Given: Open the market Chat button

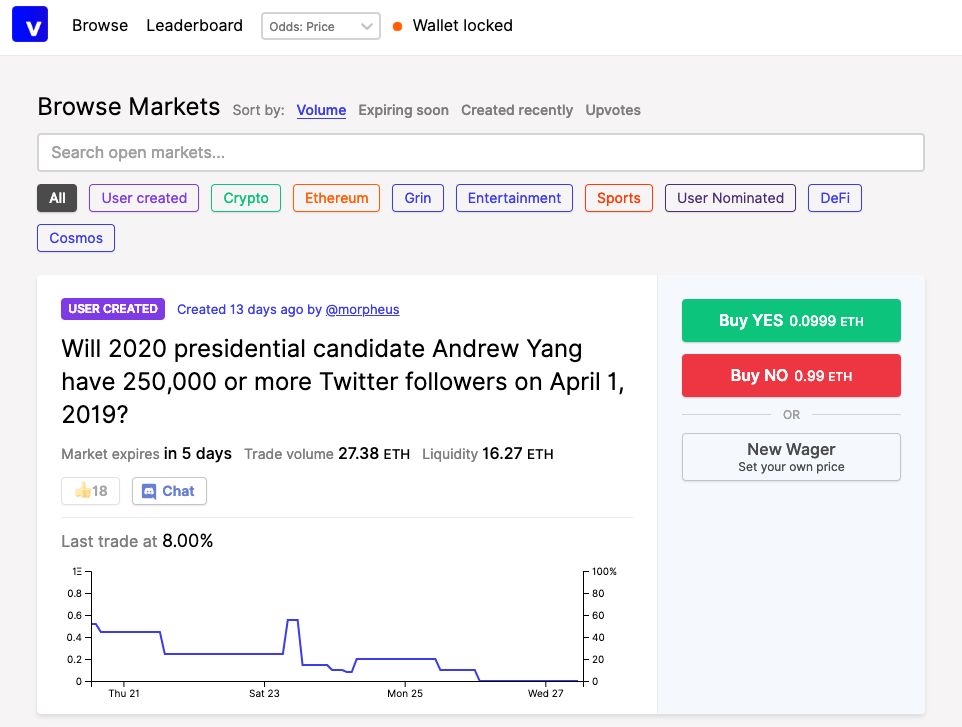Looking at the screenshot, I should click(x=169, y=491).
